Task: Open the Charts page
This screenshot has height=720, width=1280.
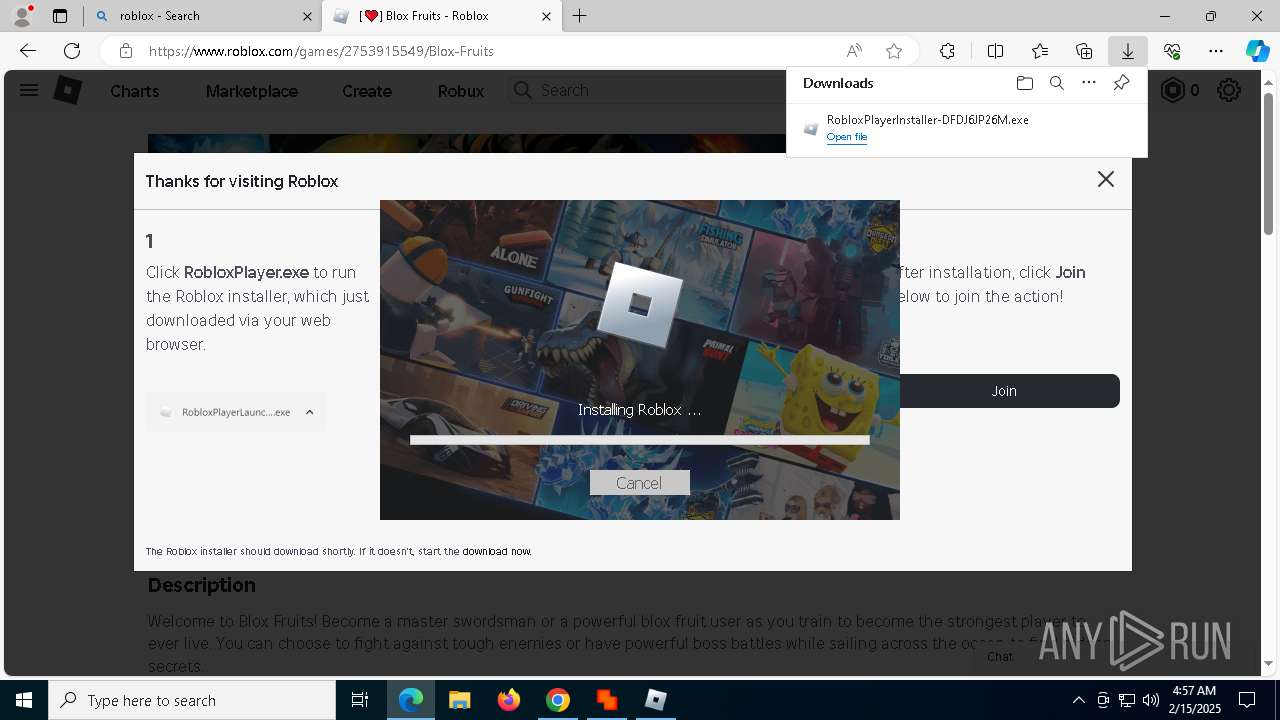Action: 135,91
